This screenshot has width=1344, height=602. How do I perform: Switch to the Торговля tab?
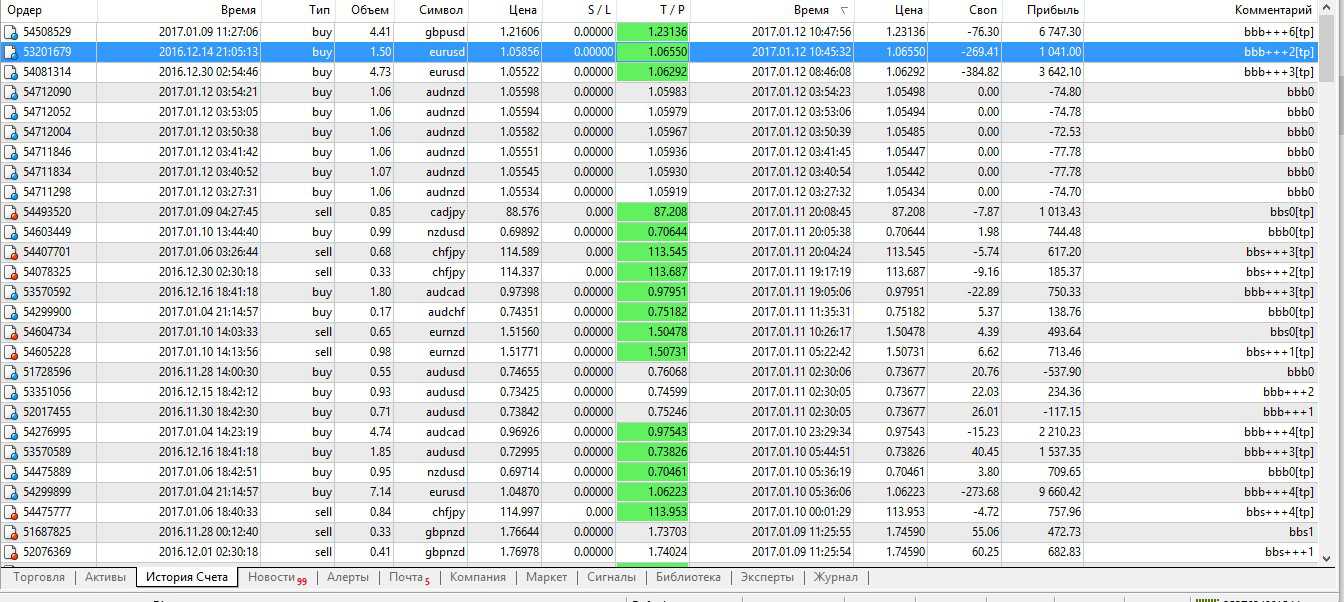(39, 577)
